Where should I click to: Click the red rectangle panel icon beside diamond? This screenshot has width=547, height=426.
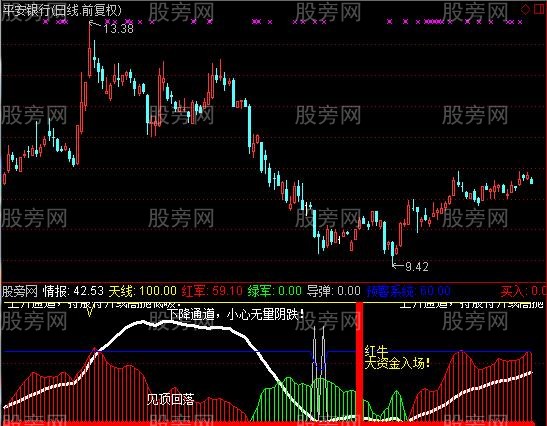pos(540,9)
